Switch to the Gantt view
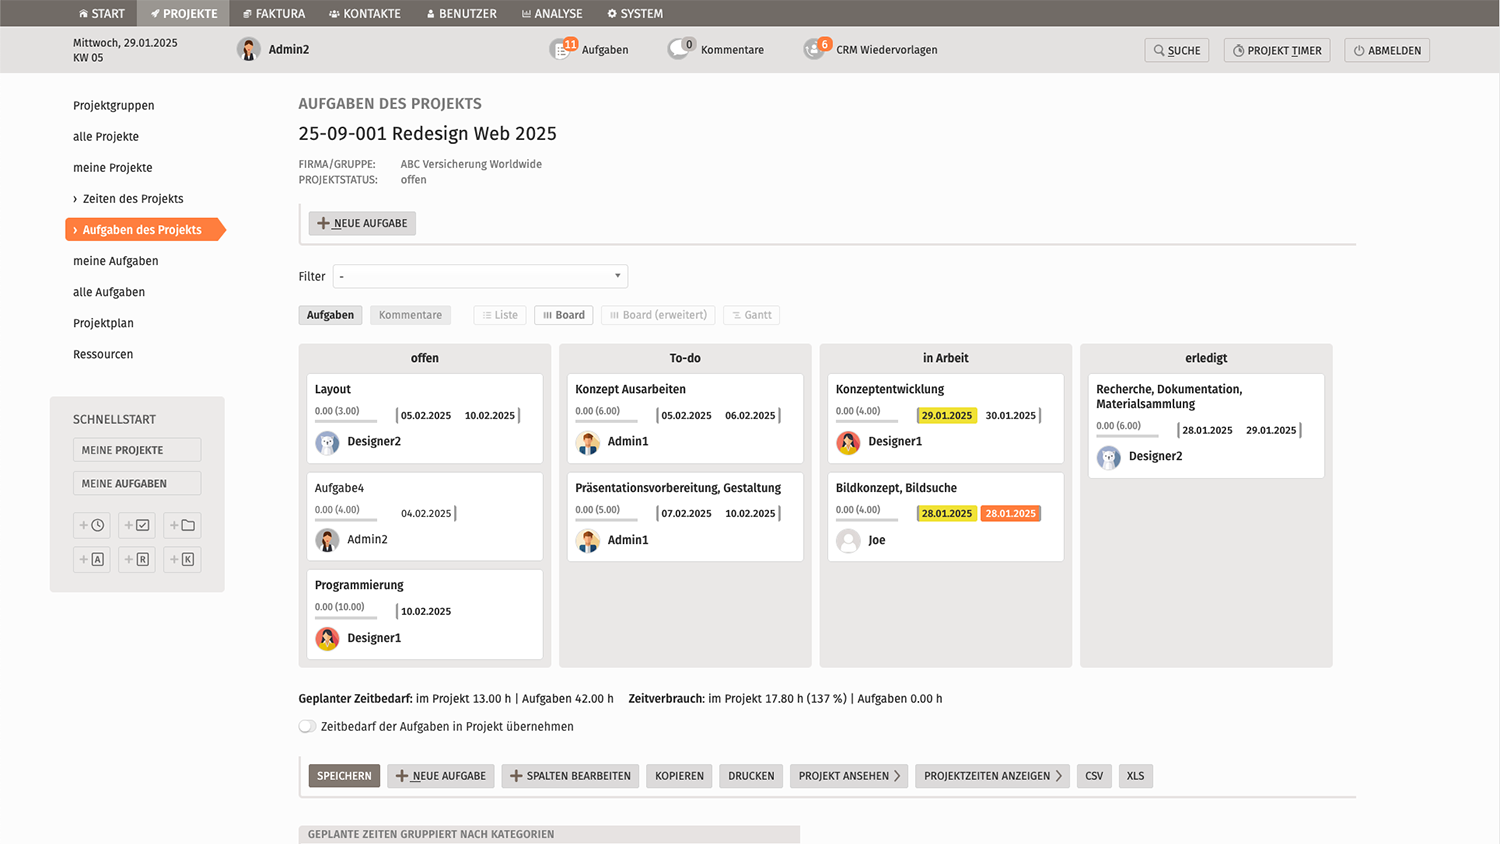Viewport: 1500px width, 844px height. coord(751,315)
